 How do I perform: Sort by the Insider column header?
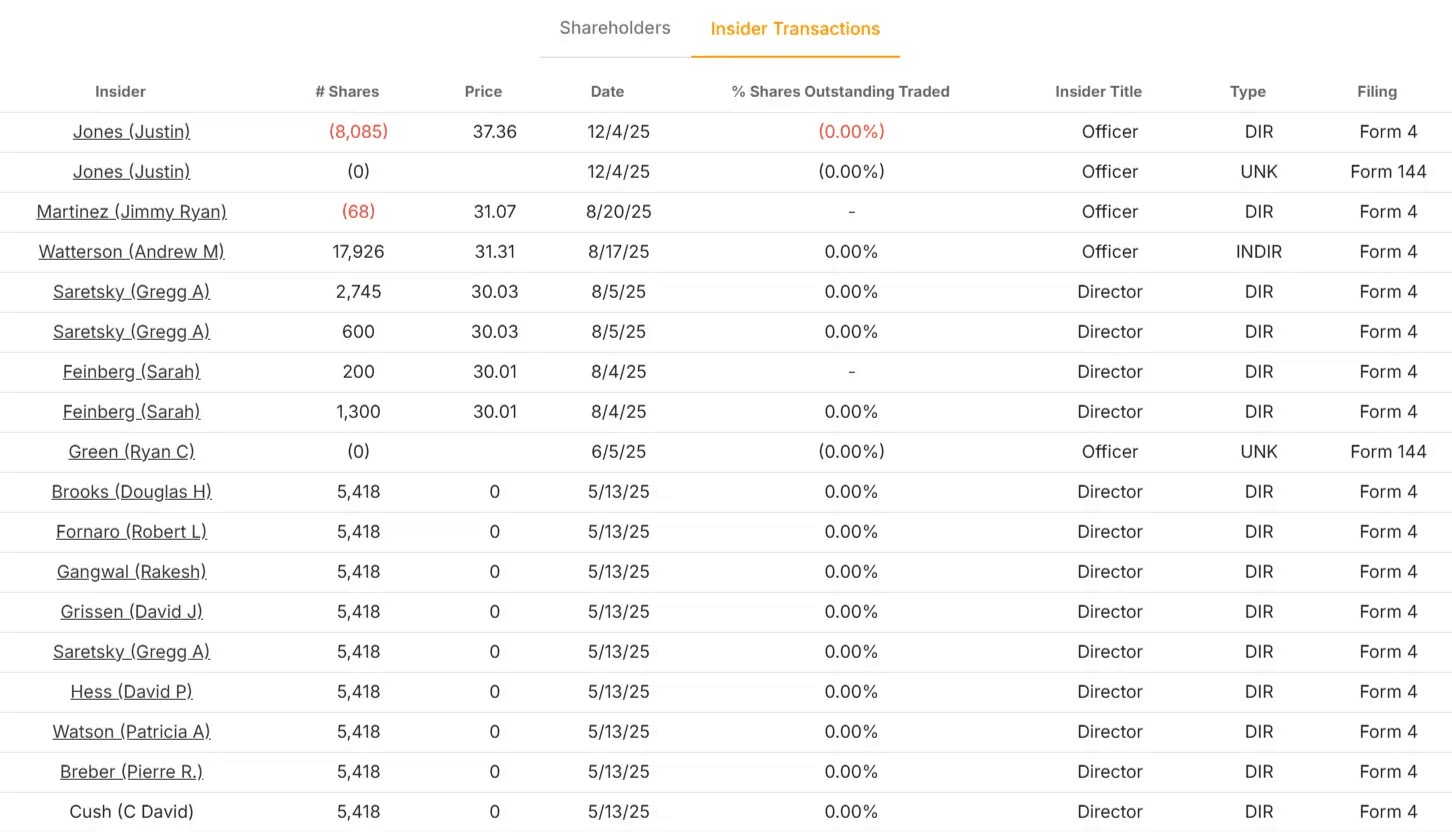click(x=120, y=91)
